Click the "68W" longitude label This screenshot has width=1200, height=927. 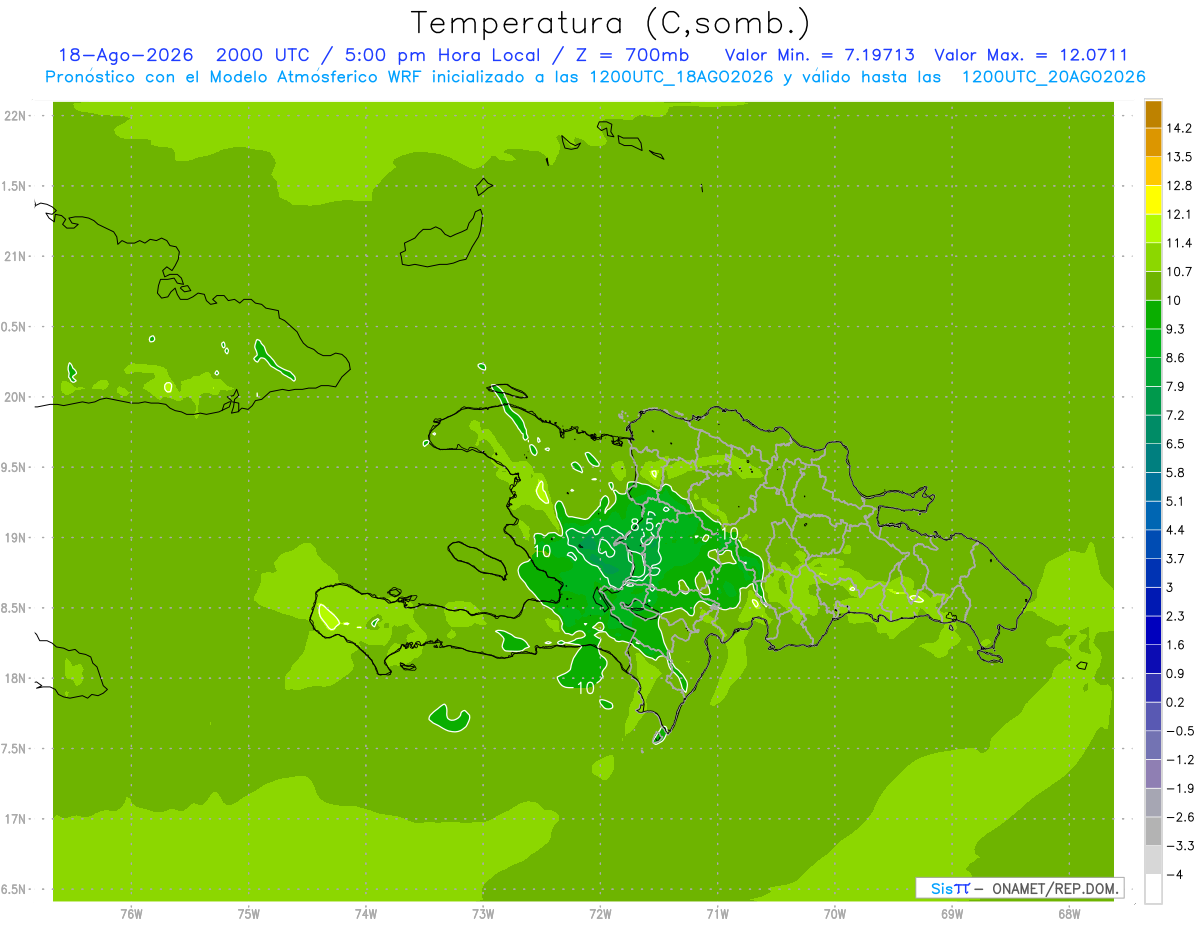(1069, 914)
